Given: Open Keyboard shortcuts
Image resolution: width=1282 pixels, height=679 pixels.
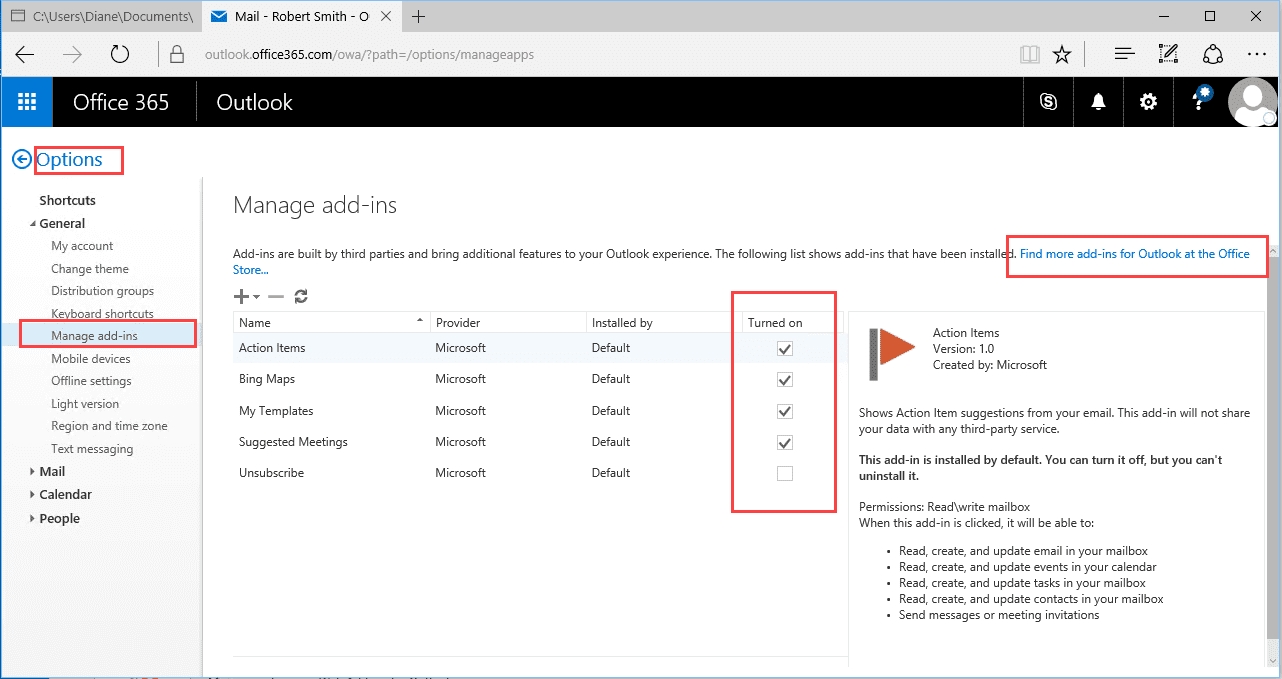Looking at the screenshot, I should [x=103, y=314].
